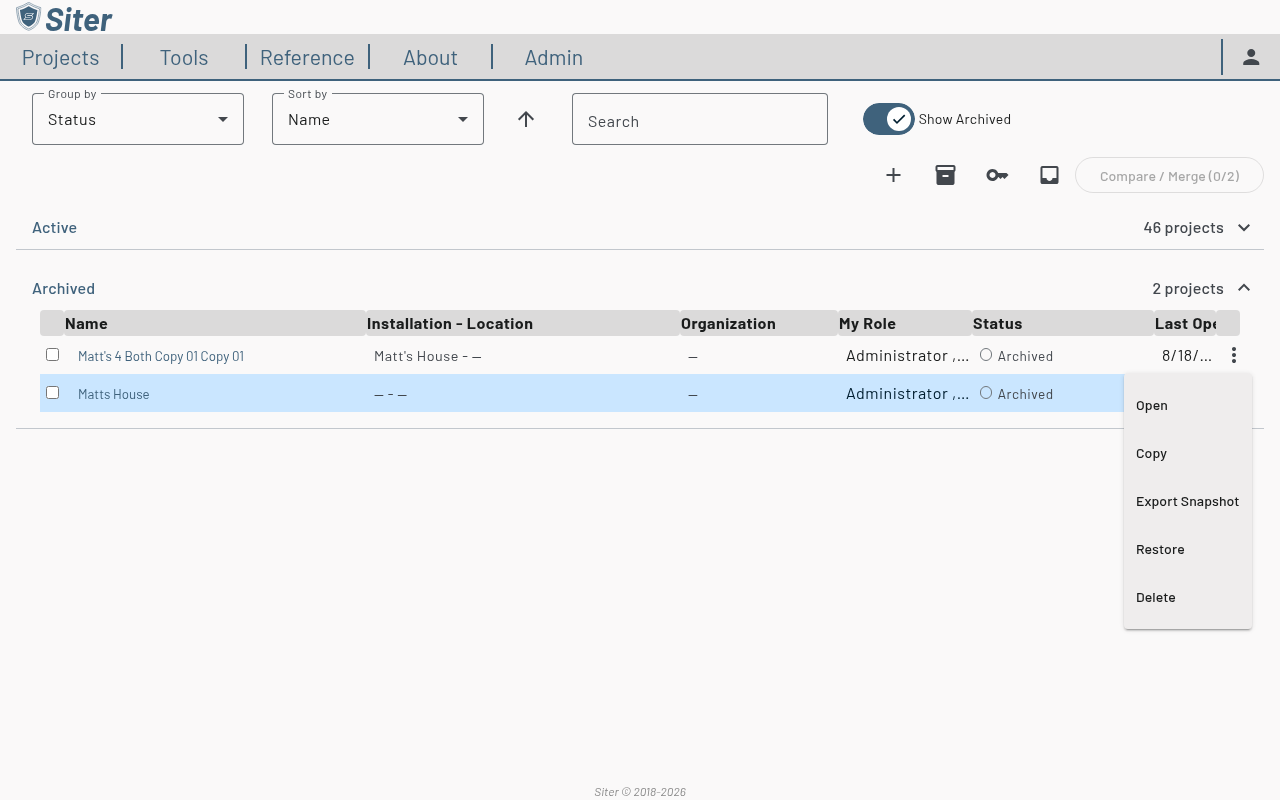
Task: Click the Search input field
Action: click(700, 119)
